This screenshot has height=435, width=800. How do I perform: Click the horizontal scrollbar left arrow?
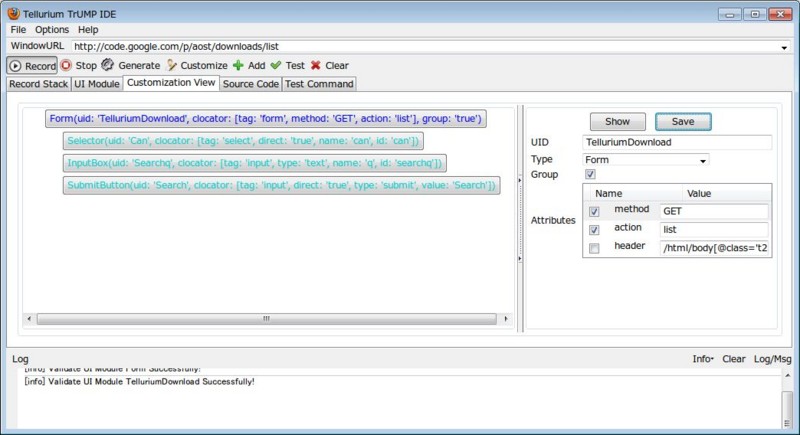(29, 319)
